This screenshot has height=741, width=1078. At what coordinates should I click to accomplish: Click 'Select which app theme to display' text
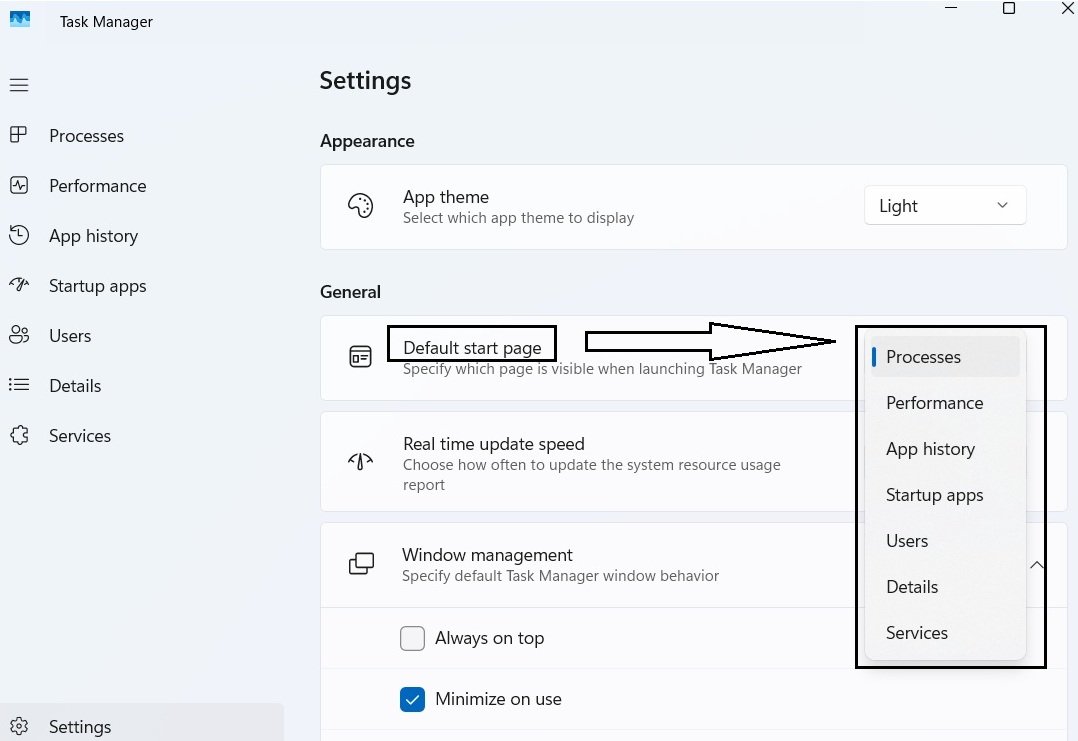pos(518,218)
